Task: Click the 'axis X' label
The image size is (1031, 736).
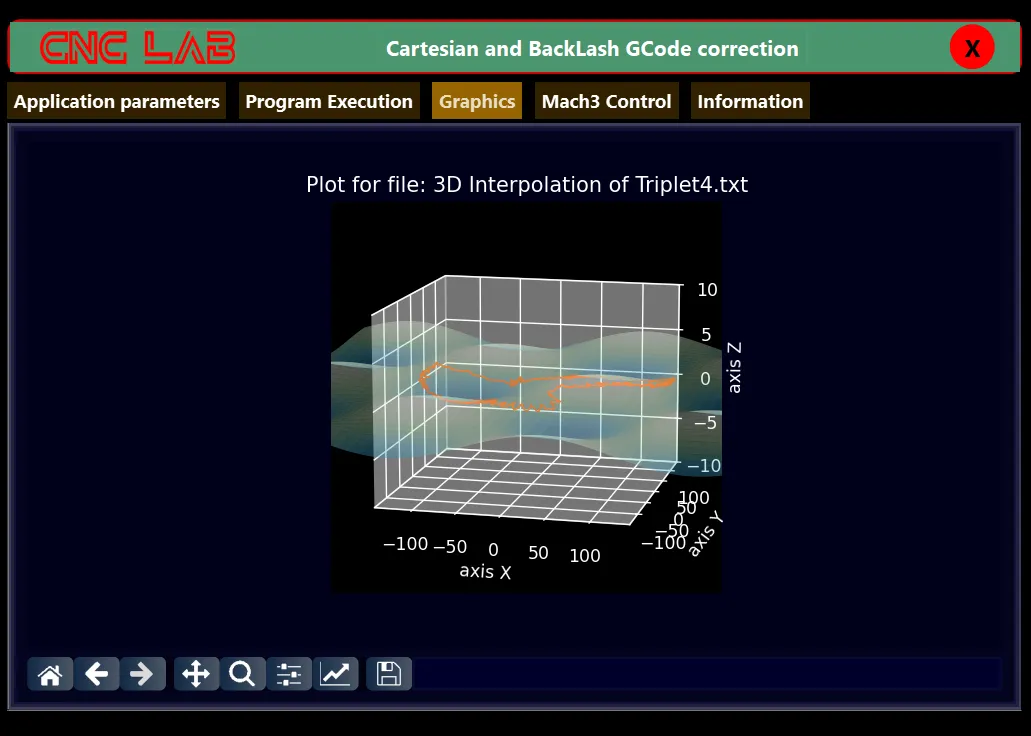Action: click(485, 571)
